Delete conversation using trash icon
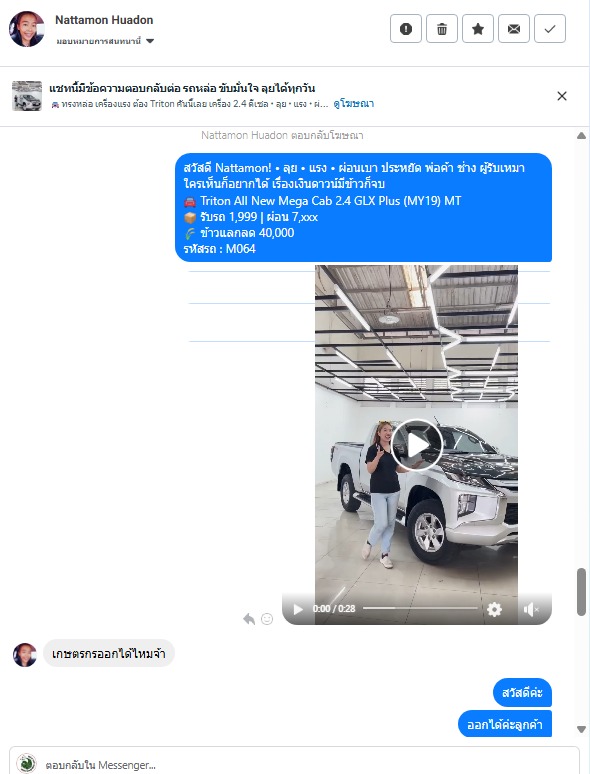 [x=442, y=29]
